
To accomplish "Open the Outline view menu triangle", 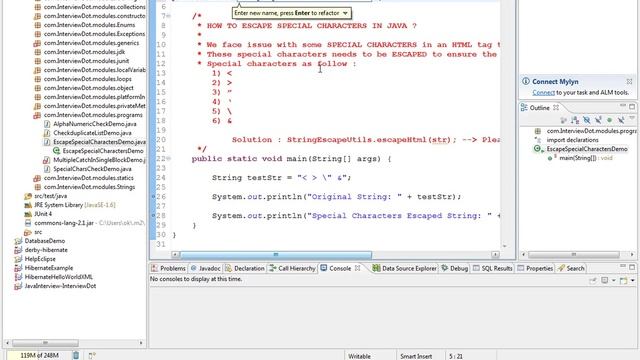I will point(632,118).
